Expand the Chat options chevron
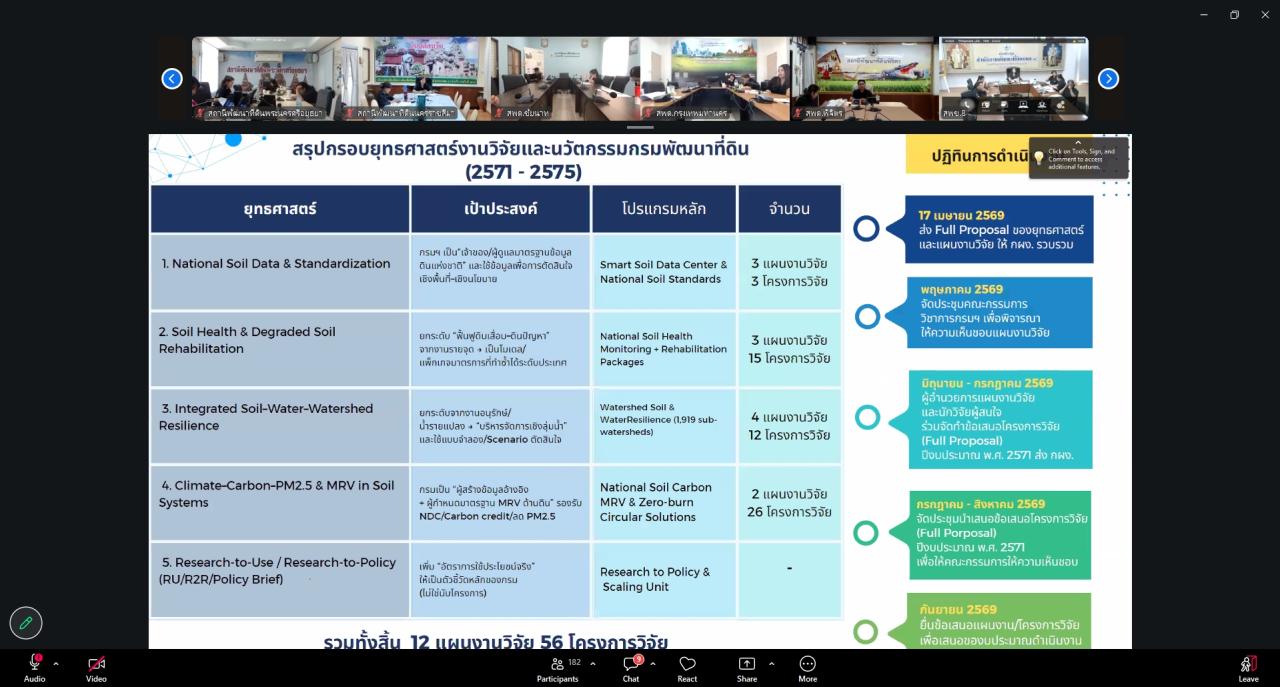The image size is (1280, 687). pos(653,663)
